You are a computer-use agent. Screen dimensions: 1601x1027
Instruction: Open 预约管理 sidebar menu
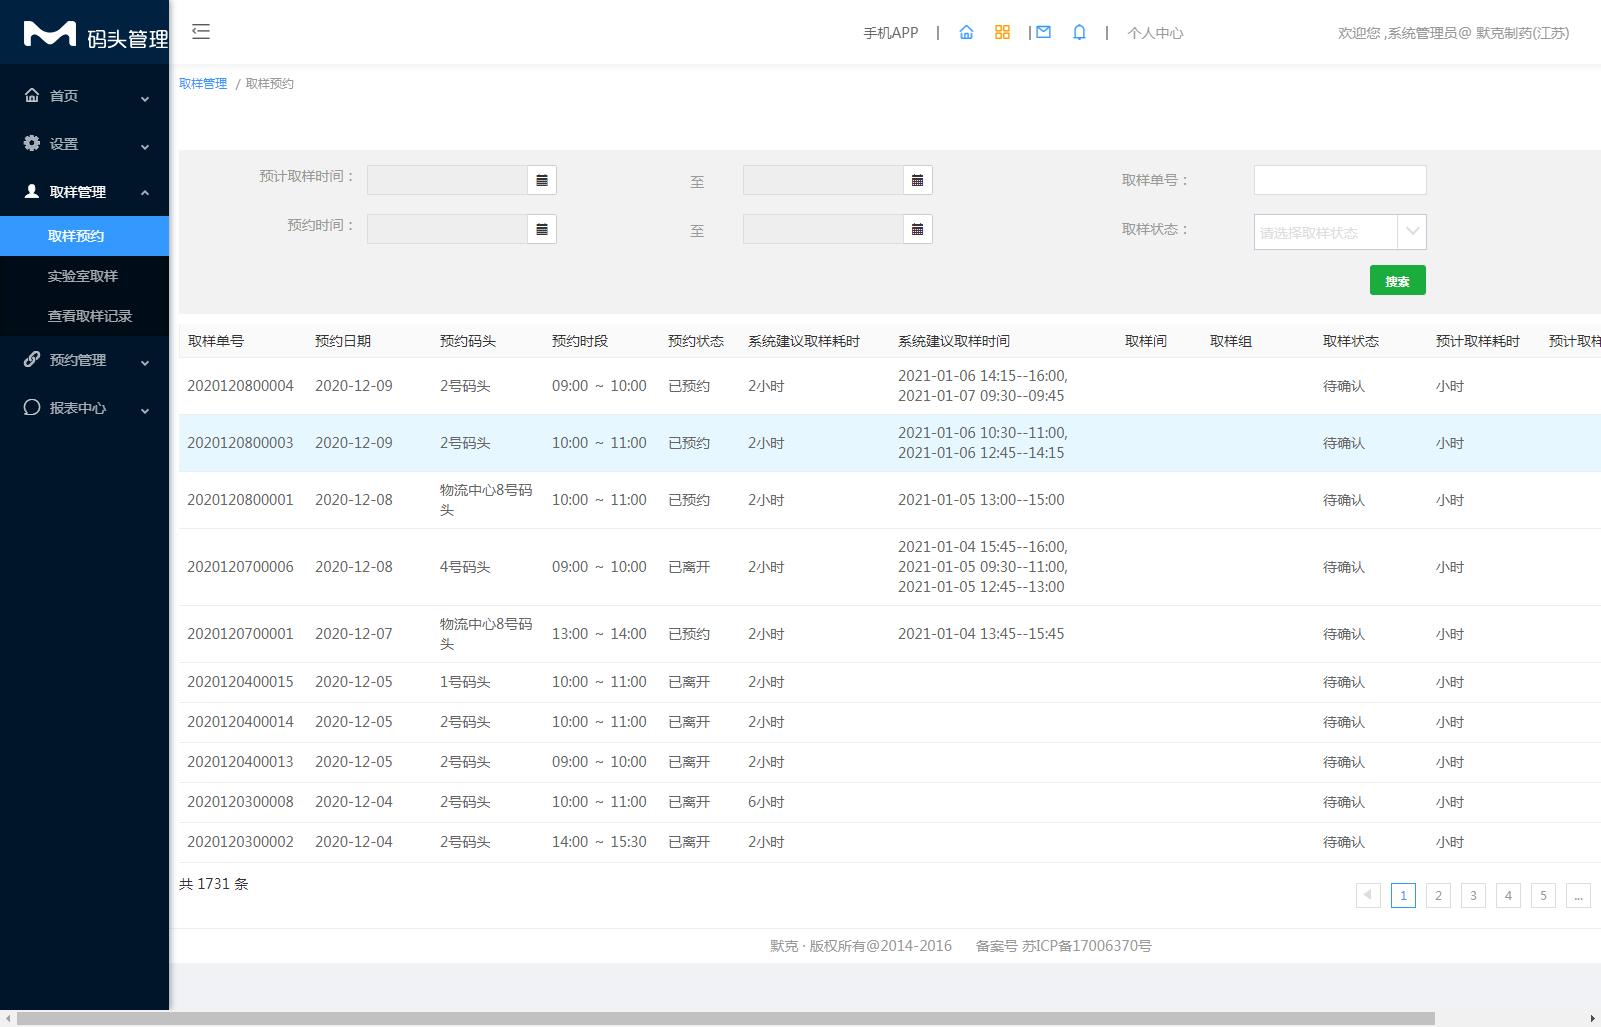tap(84, 360)
